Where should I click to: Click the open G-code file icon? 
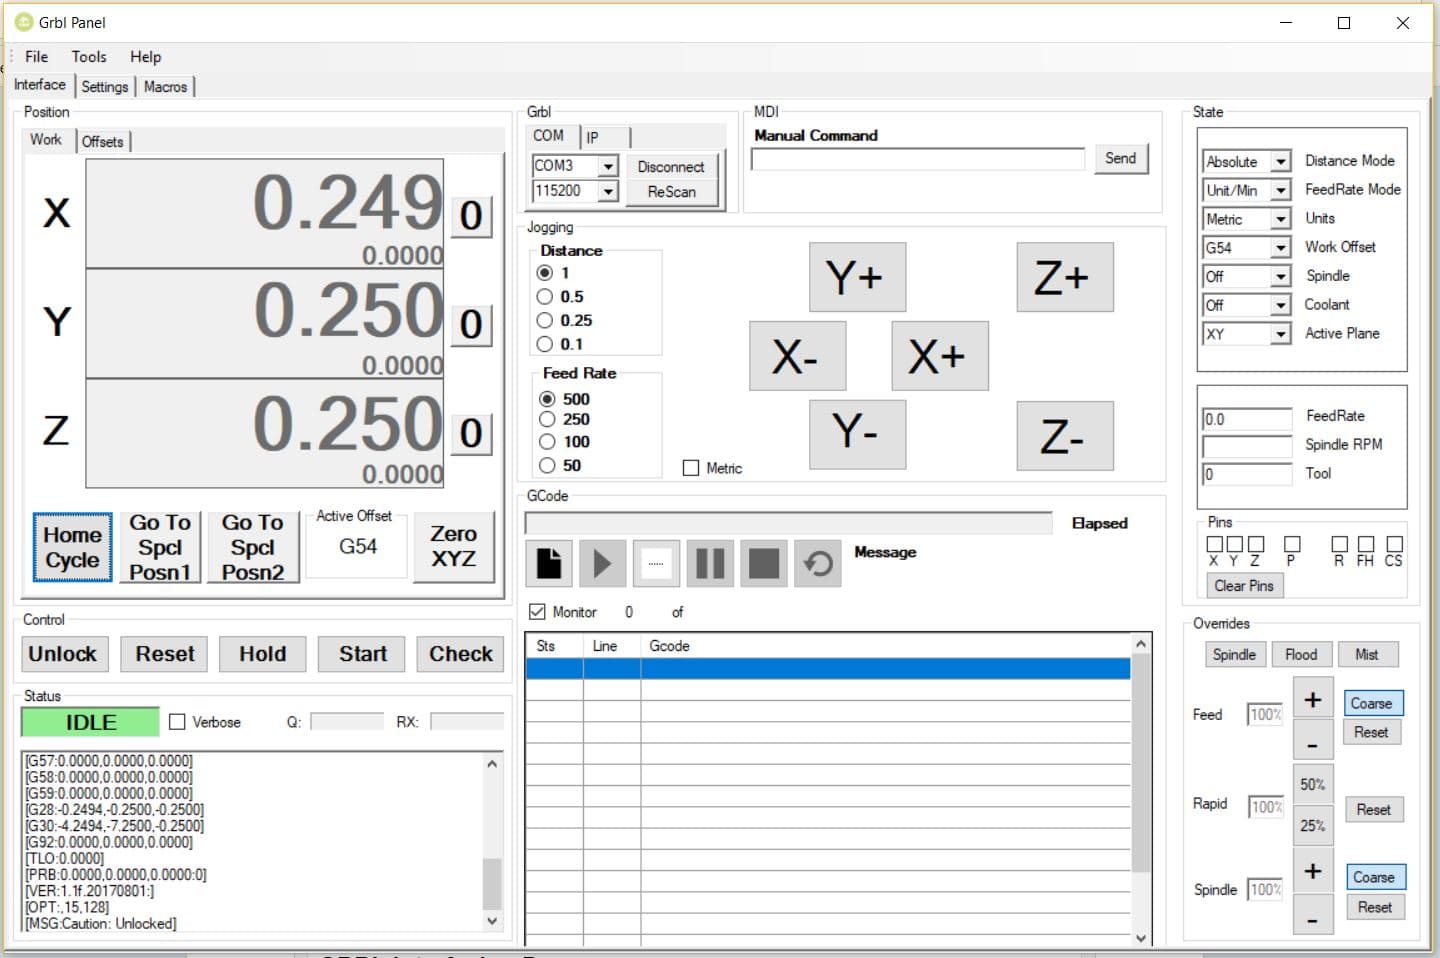tap(549, 564)
